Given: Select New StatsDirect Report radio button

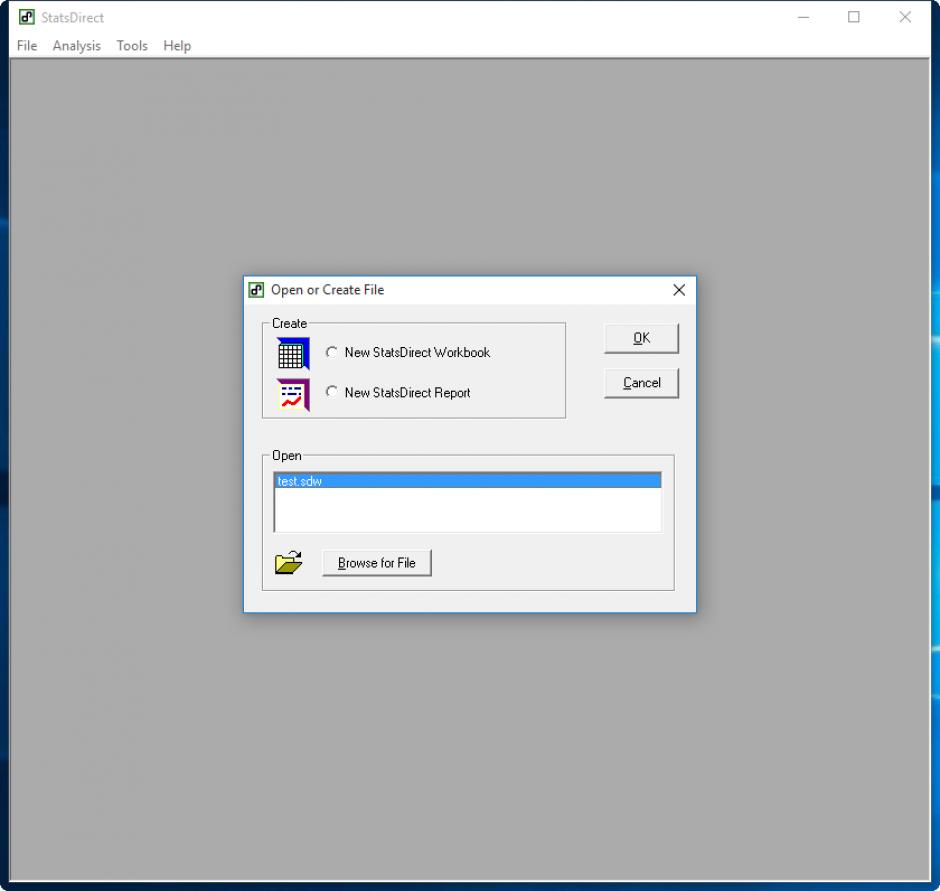Looking at the screenshot, I should click(332, 392).
